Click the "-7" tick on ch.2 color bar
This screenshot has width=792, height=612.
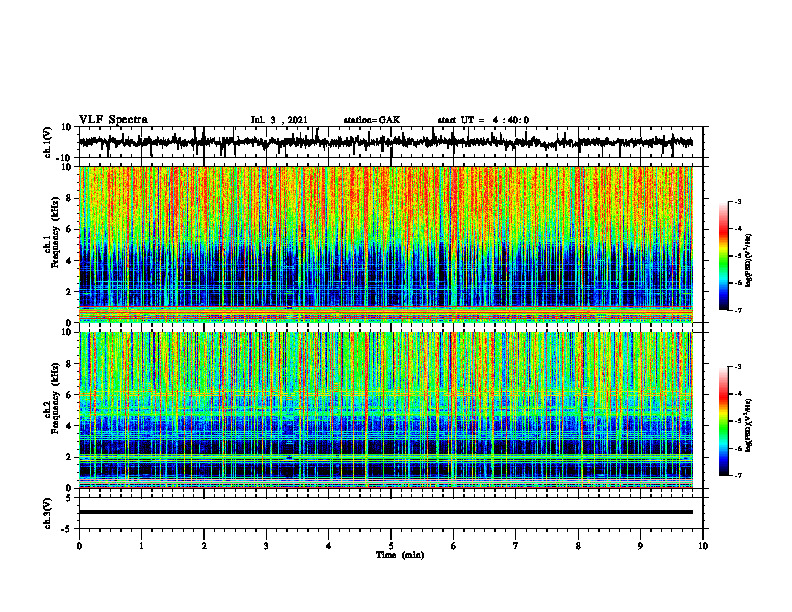(737, 476)
